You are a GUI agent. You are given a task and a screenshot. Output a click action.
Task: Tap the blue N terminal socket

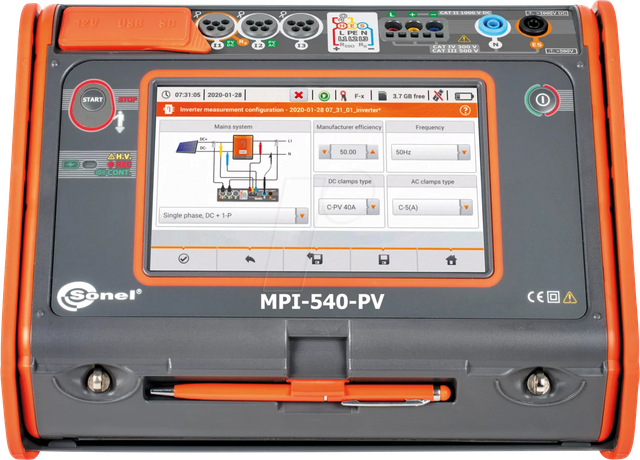click(x=493, y=24)
